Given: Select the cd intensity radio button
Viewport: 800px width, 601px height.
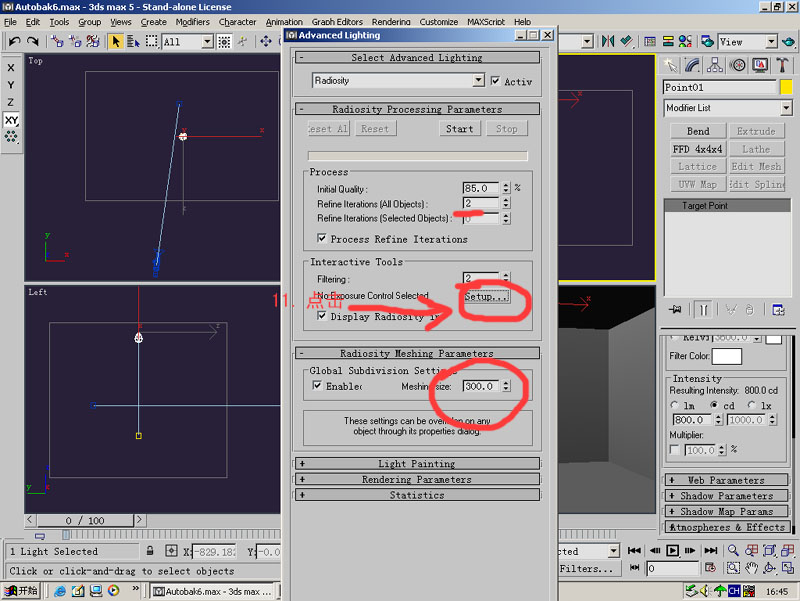Looking at the screenshot, I should [x=714, y=405].
